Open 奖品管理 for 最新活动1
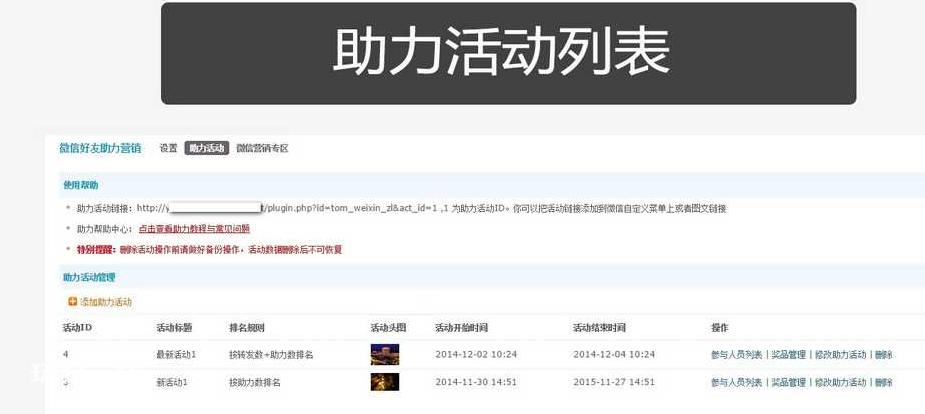The height and width of the screenshot is (414, 925). 788,355
